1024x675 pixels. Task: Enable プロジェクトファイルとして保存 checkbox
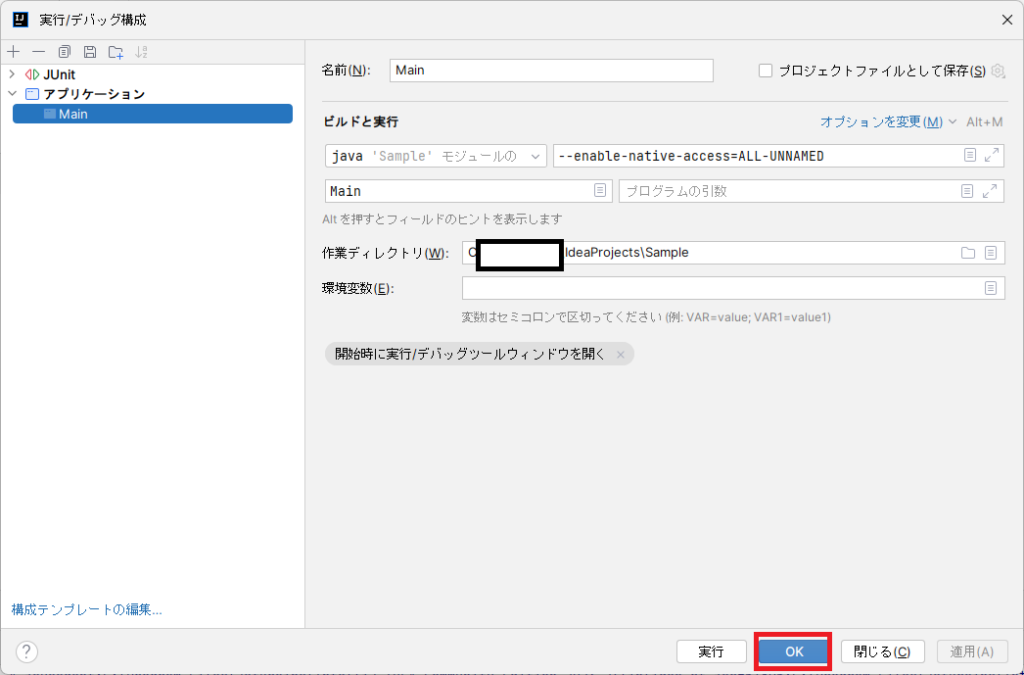764,70
